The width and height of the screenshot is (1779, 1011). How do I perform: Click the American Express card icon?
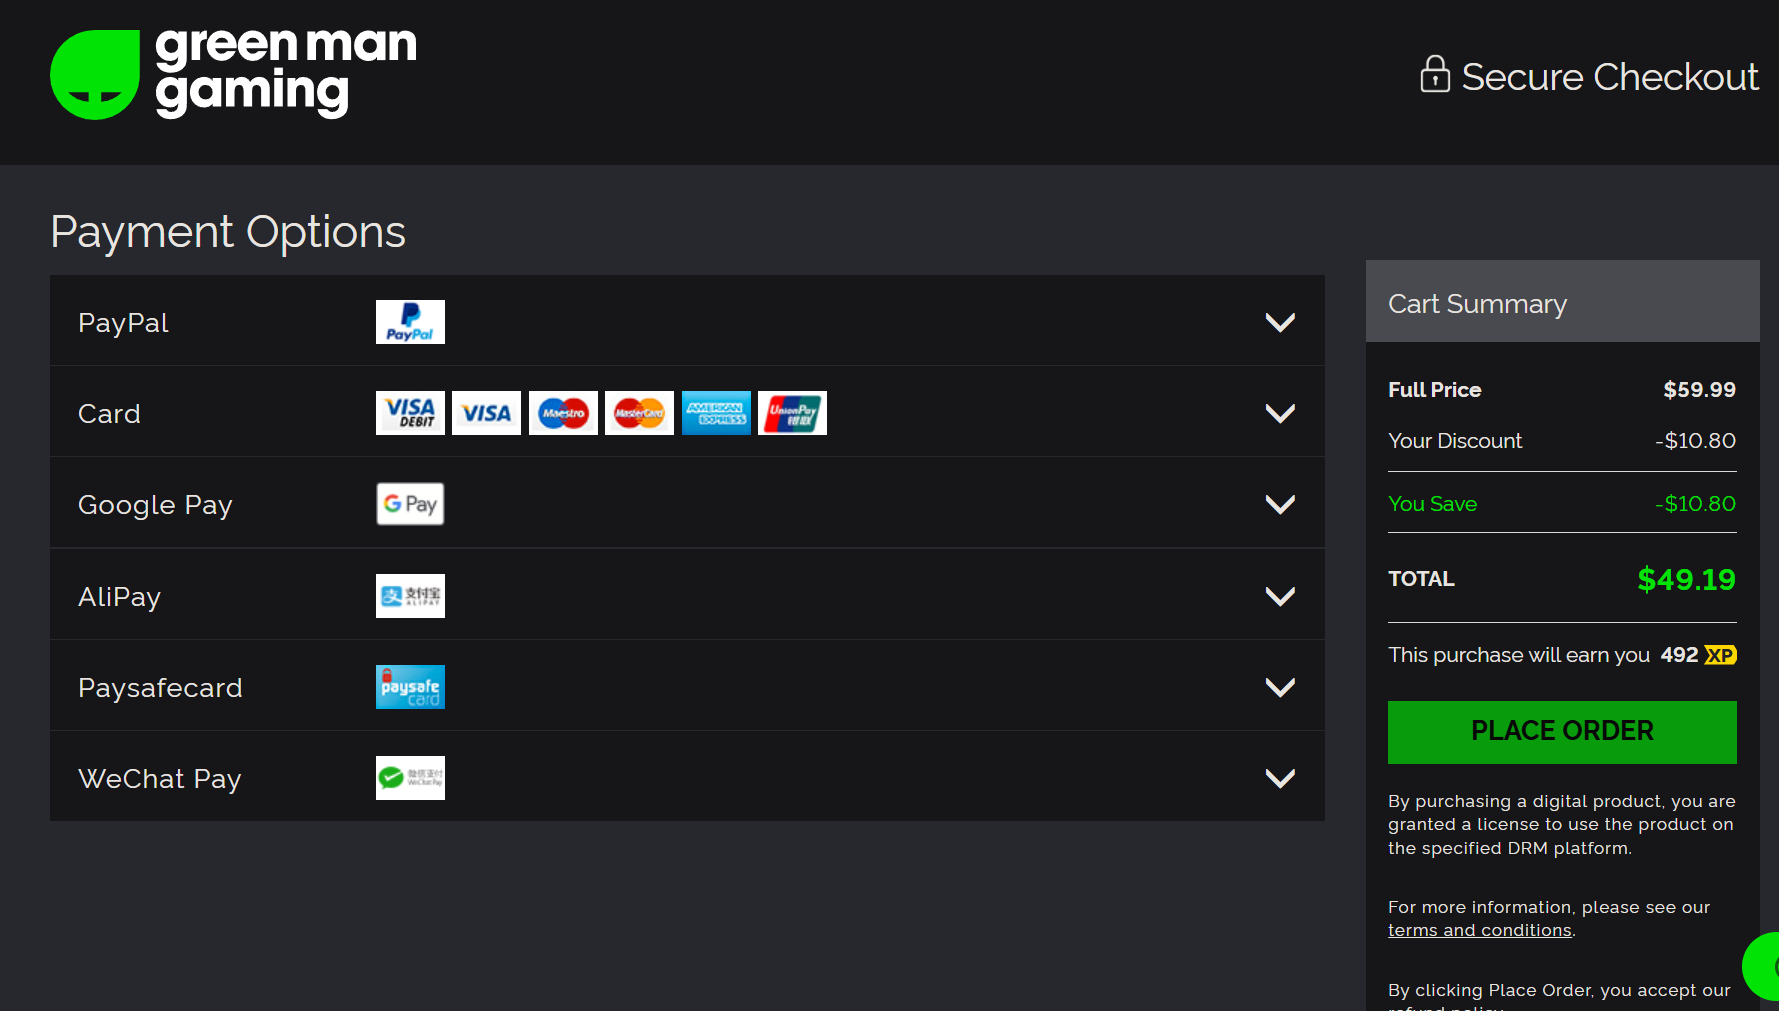[716, 413]
